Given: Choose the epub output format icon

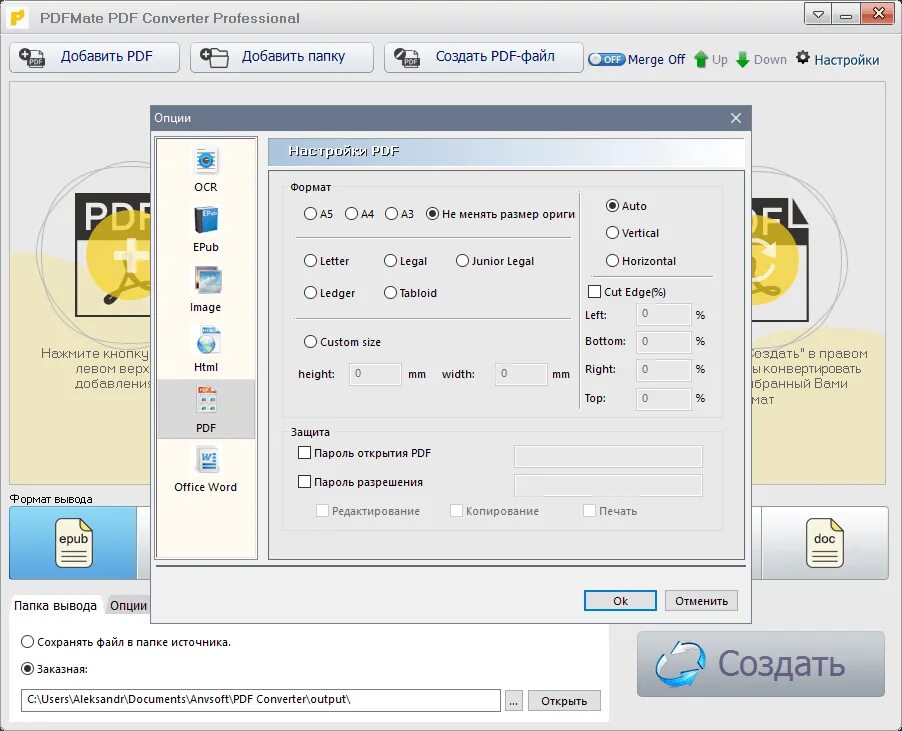Looking at the screenshot, I should [73, 542].
